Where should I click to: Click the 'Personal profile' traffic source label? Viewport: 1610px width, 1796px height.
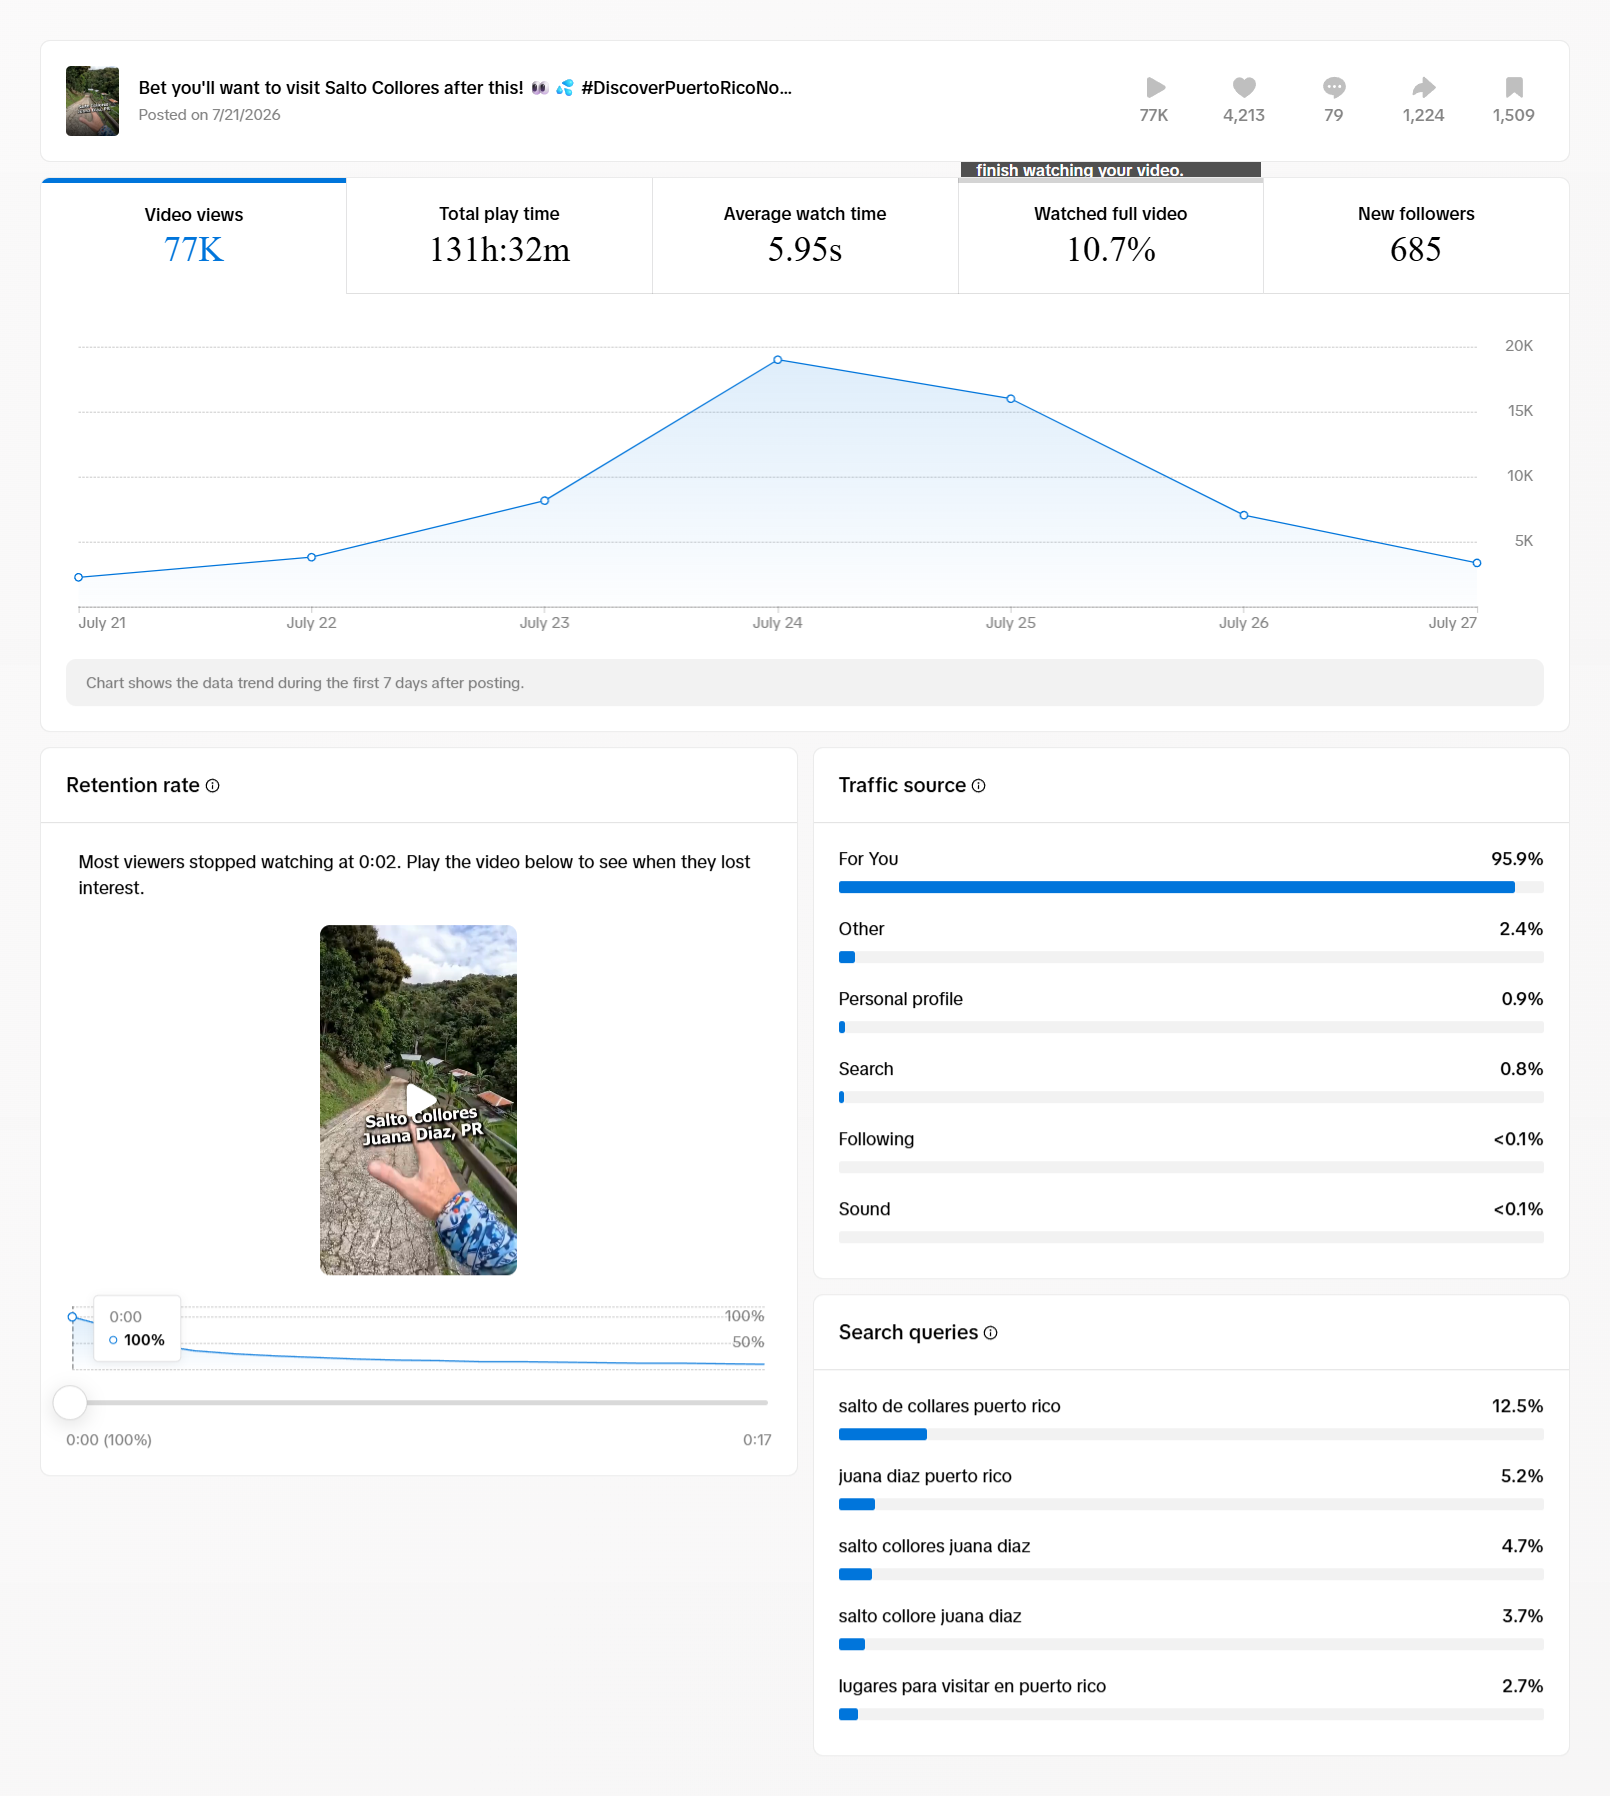[900, 999]
